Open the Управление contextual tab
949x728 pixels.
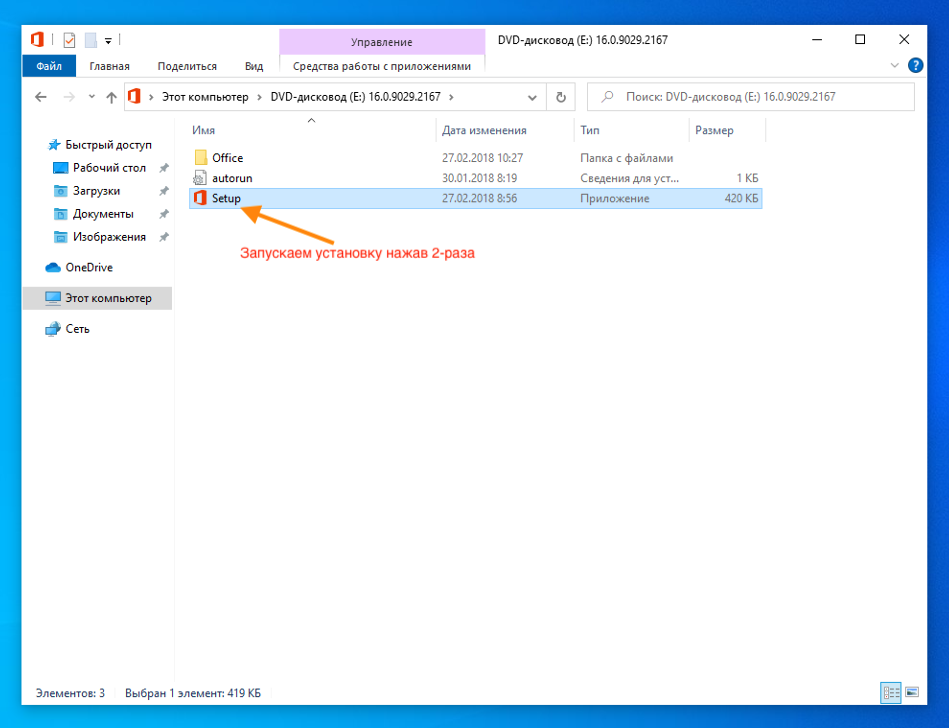click(382, 42)
